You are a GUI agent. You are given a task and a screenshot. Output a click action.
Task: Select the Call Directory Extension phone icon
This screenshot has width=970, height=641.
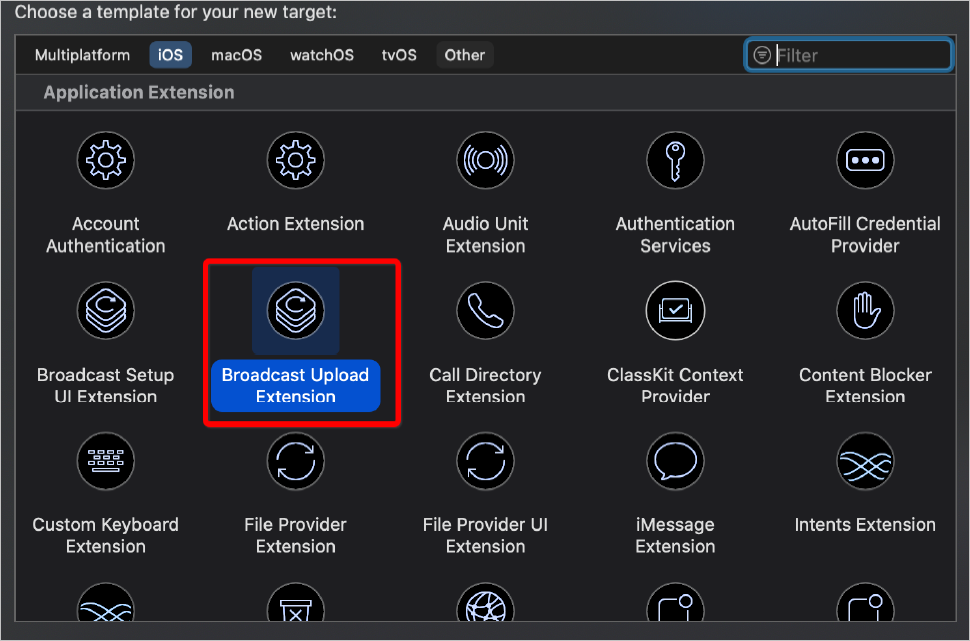click(x=485, y=310)
